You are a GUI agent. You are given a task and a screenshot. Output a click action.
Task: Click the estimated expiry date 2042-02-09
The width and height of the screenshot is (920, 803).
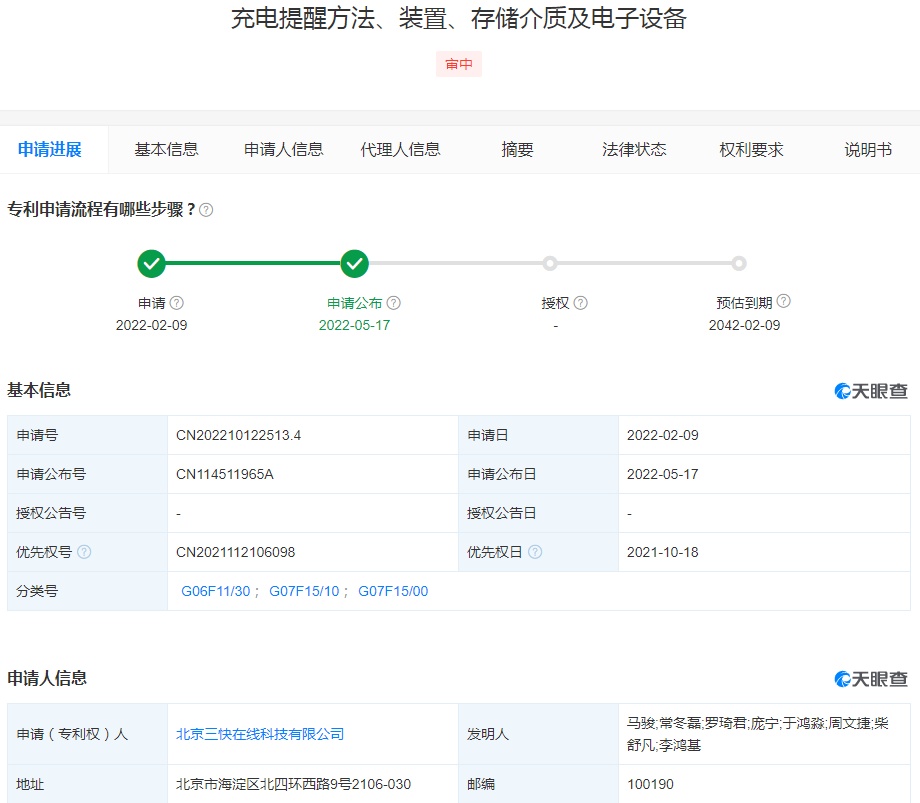(x=744, y=325)
